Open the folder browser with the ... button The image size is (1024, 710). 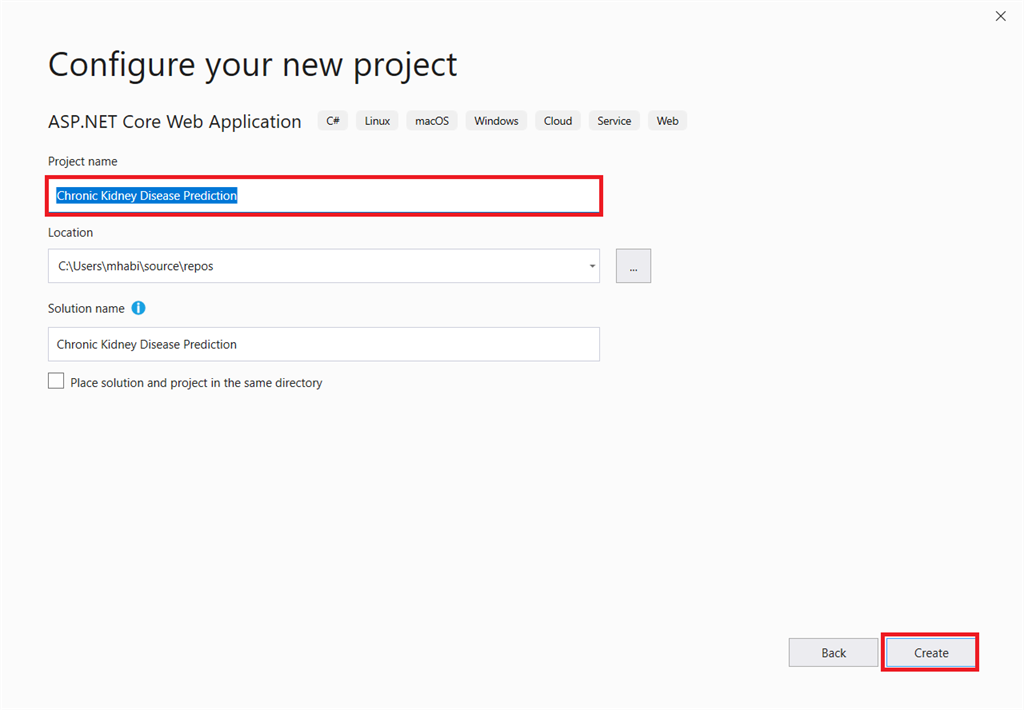pos(633,266)
